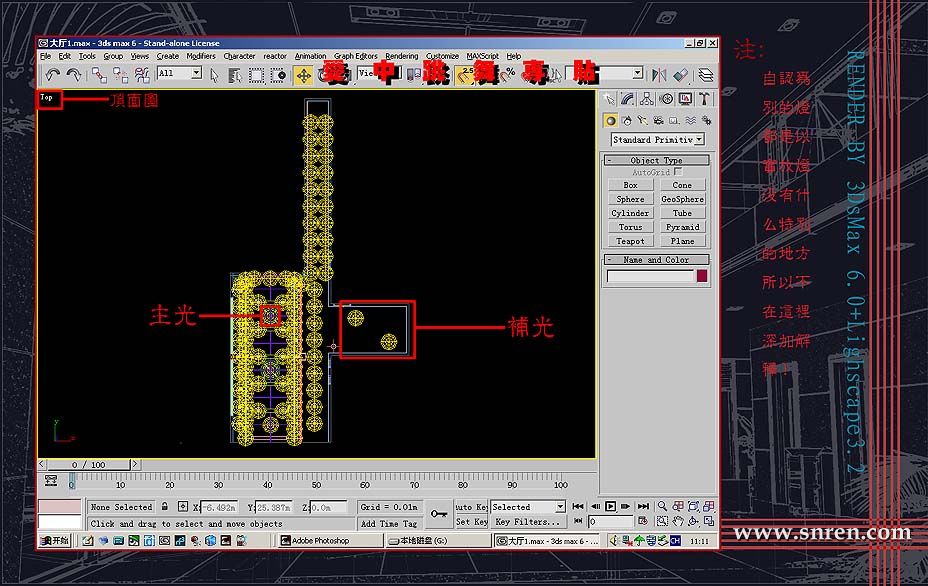Open the Customize menu
Viewport: 928px width, 586px height.
click(443, 56)
